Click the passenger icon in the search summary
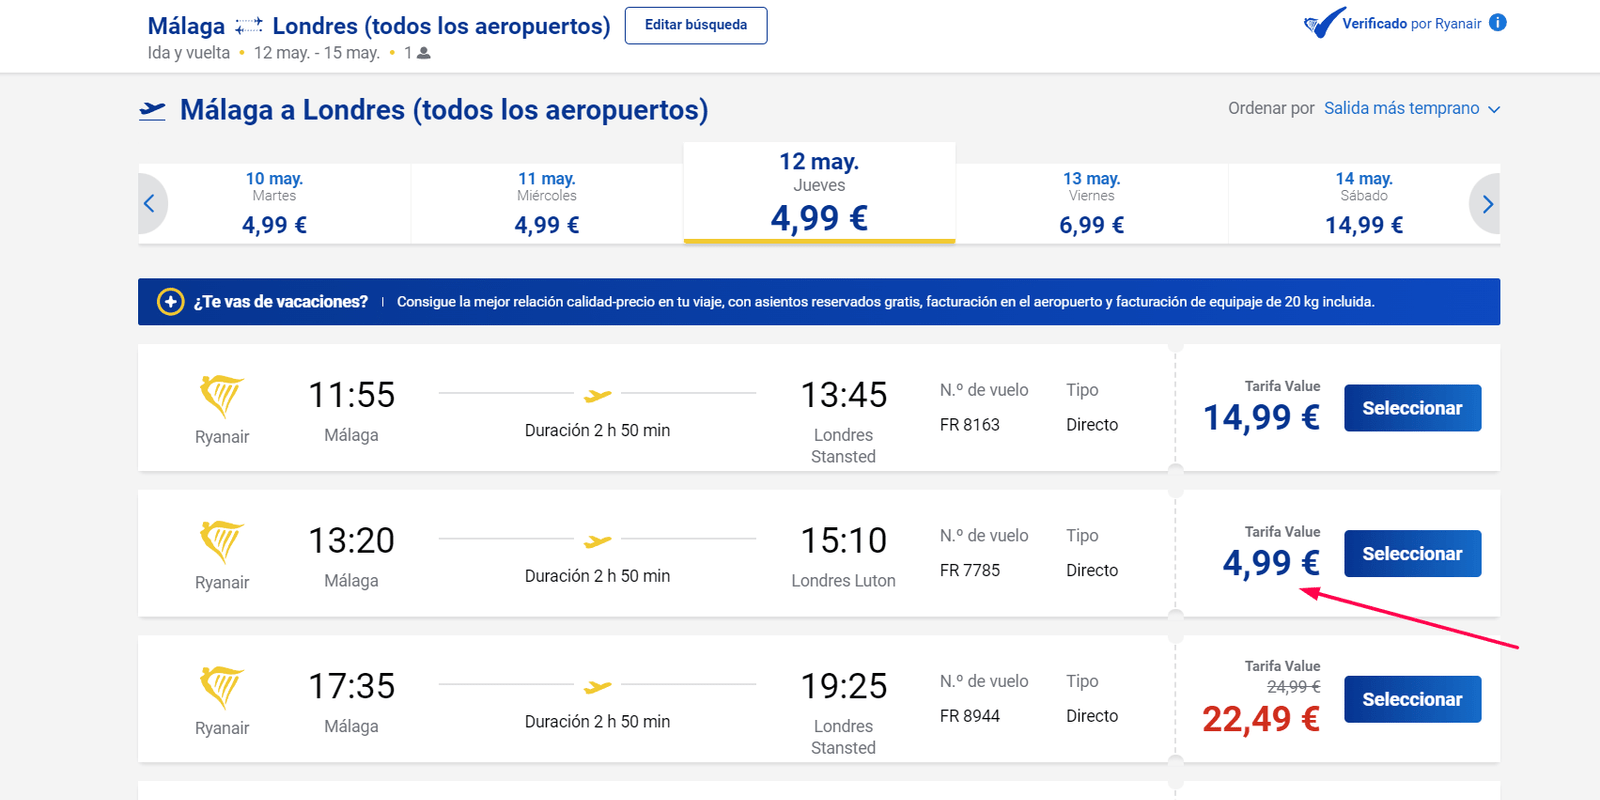Image resolution: width=1600 pixels, height=800 pixels. click(424, 53)
